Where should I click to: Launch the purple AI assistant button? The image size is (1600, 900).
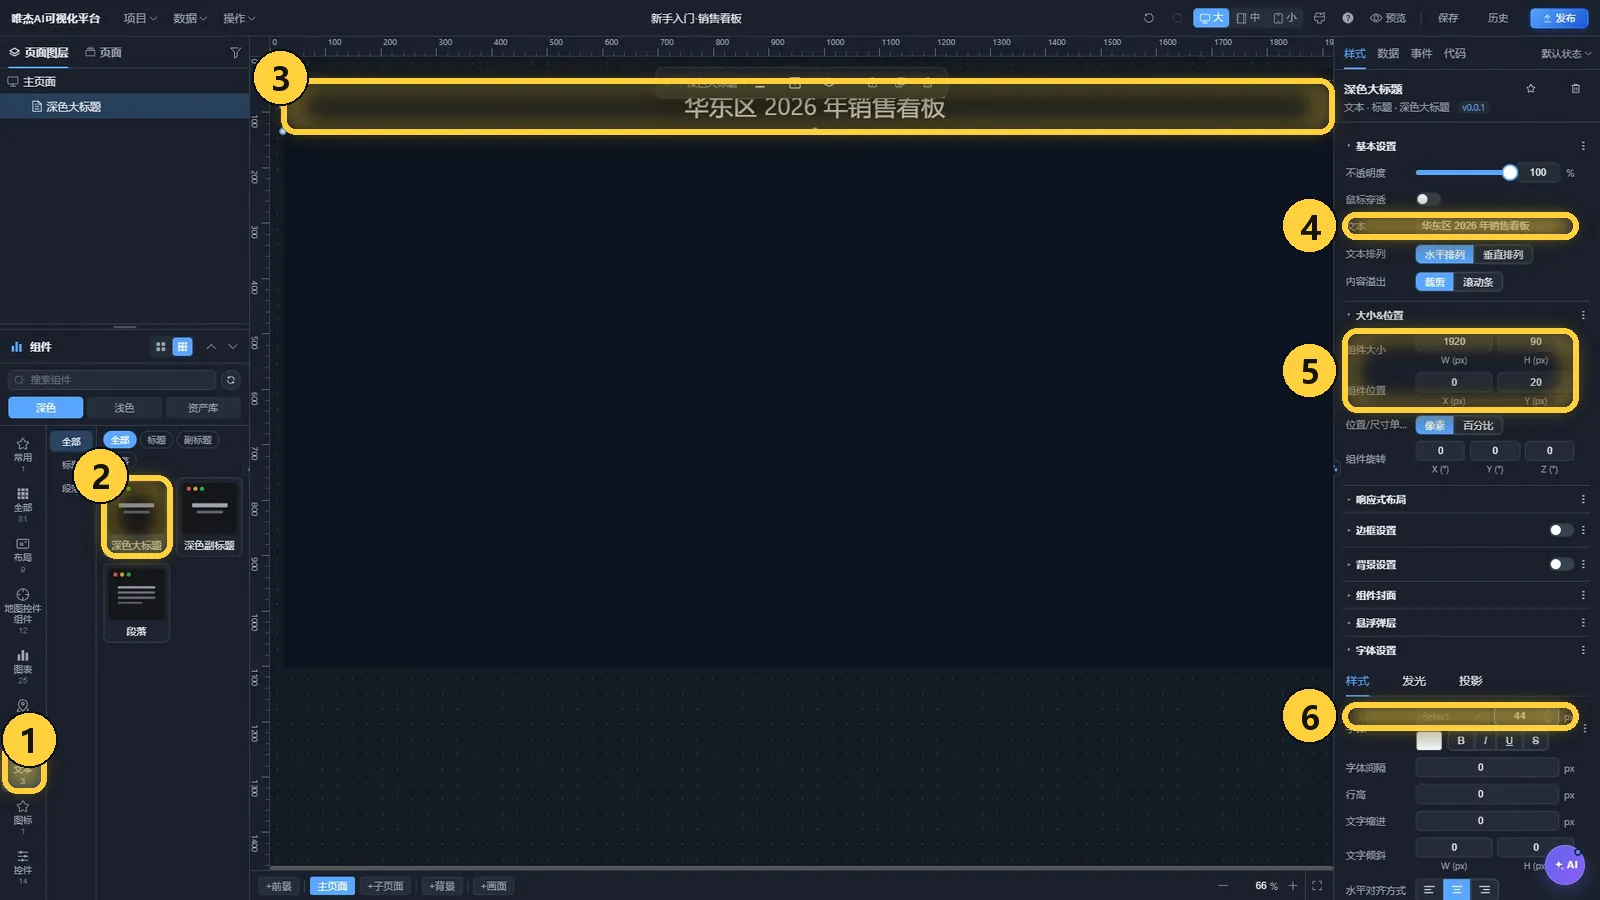(x=1565, y=865)
